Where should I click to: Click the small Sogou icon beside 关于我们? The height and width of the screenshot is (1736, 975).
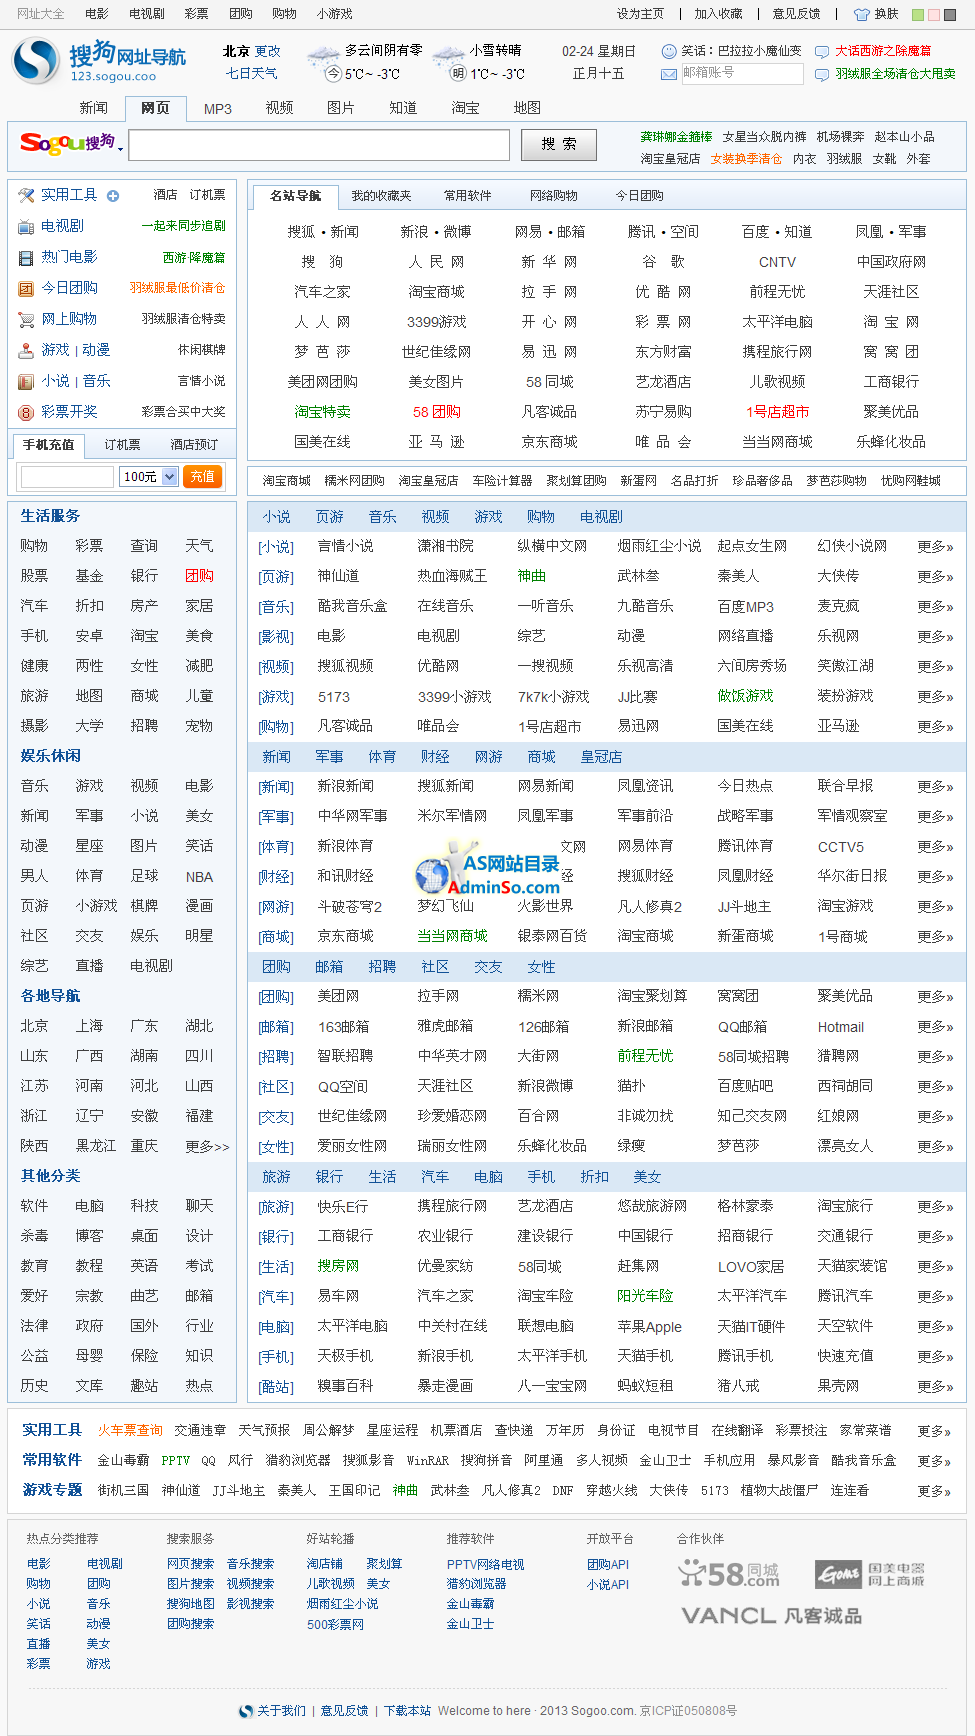pyautogui.click(x=246, y=1711)
